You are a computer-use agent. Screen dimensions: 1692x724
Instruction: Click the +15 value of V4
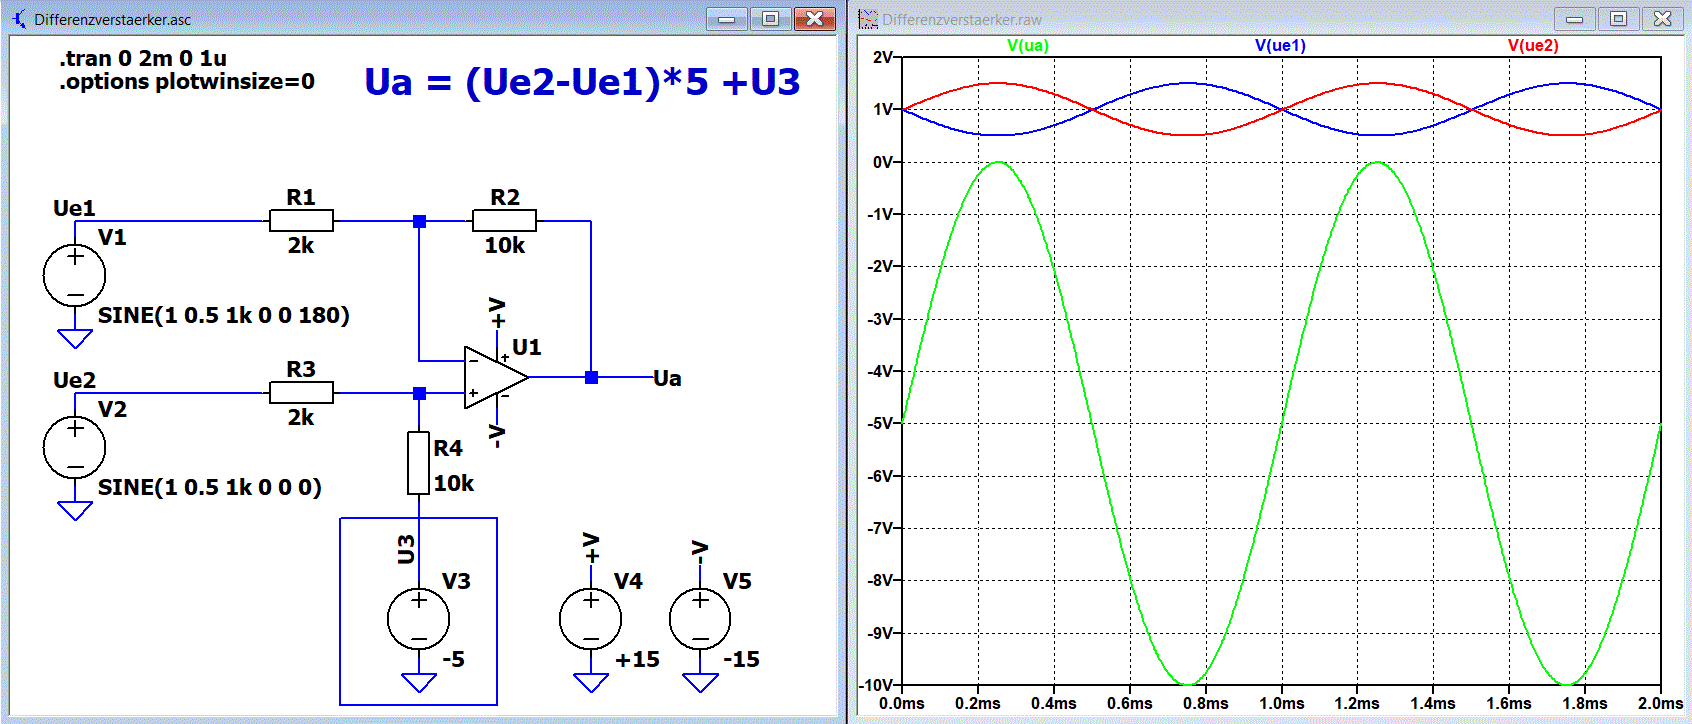[637, 659]
